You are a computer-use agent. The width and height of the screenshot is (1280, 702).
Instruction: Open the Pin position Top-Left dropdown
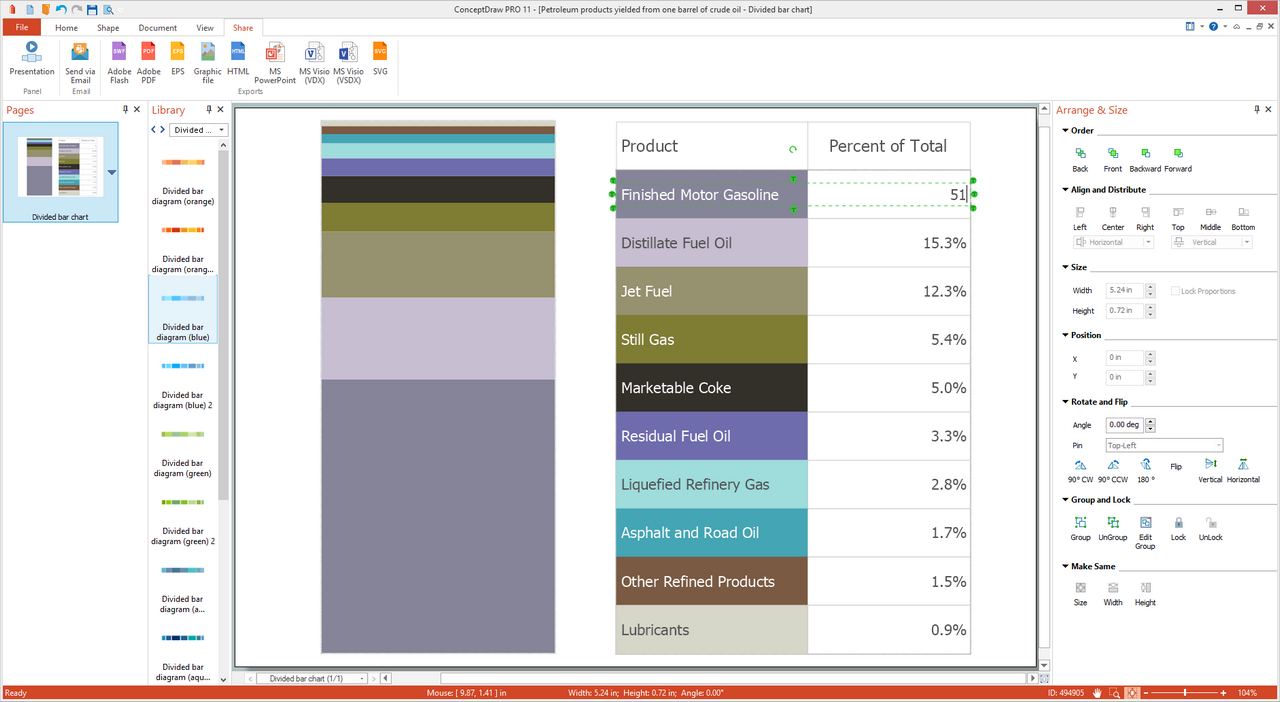click(x=1164, y=445)
